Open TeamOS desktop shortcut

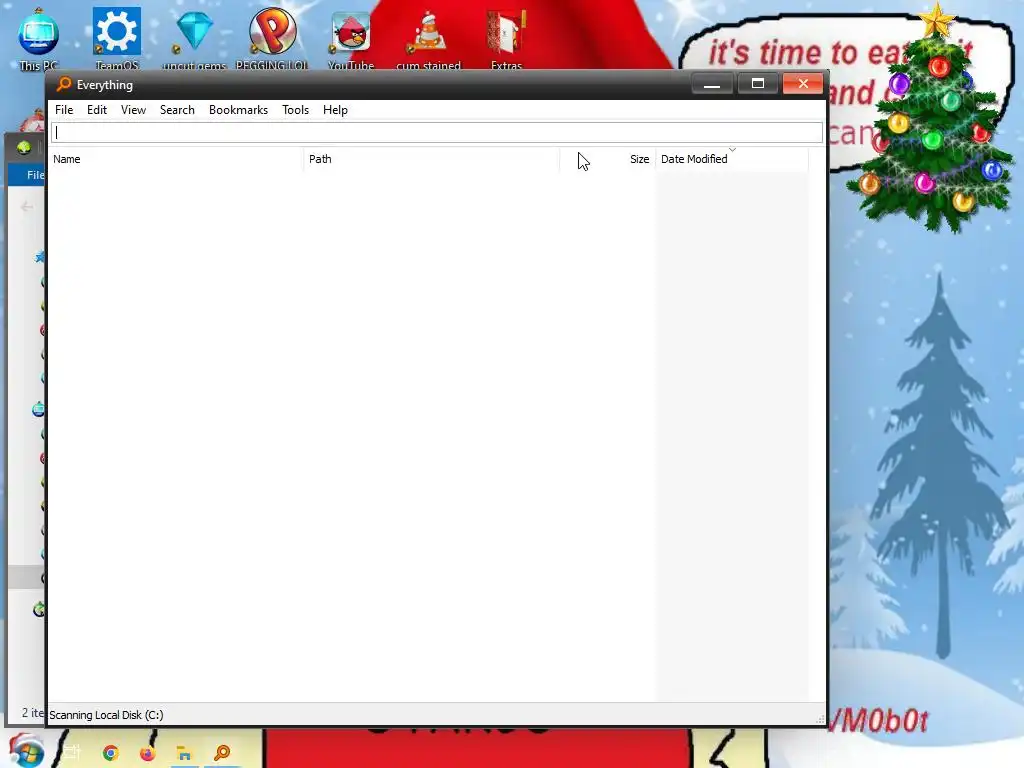(117, 38)
